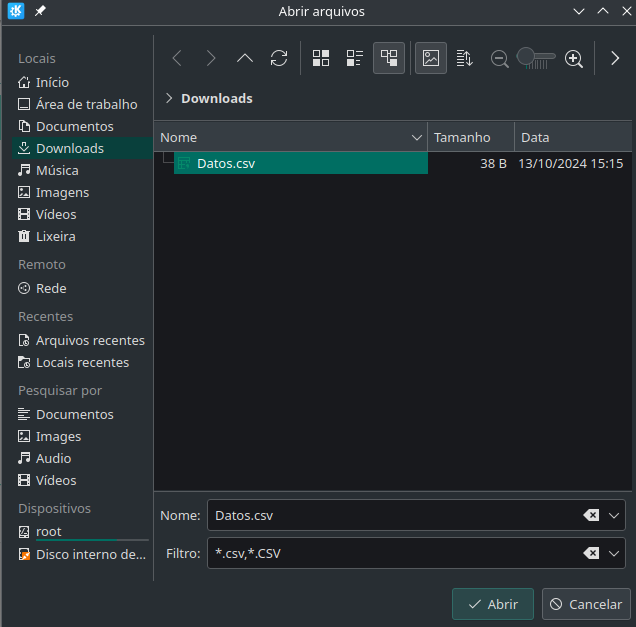636x627 pixels.
Task: Clear the Nome field text
Action: pyautogui.click(x=591, y=515)
